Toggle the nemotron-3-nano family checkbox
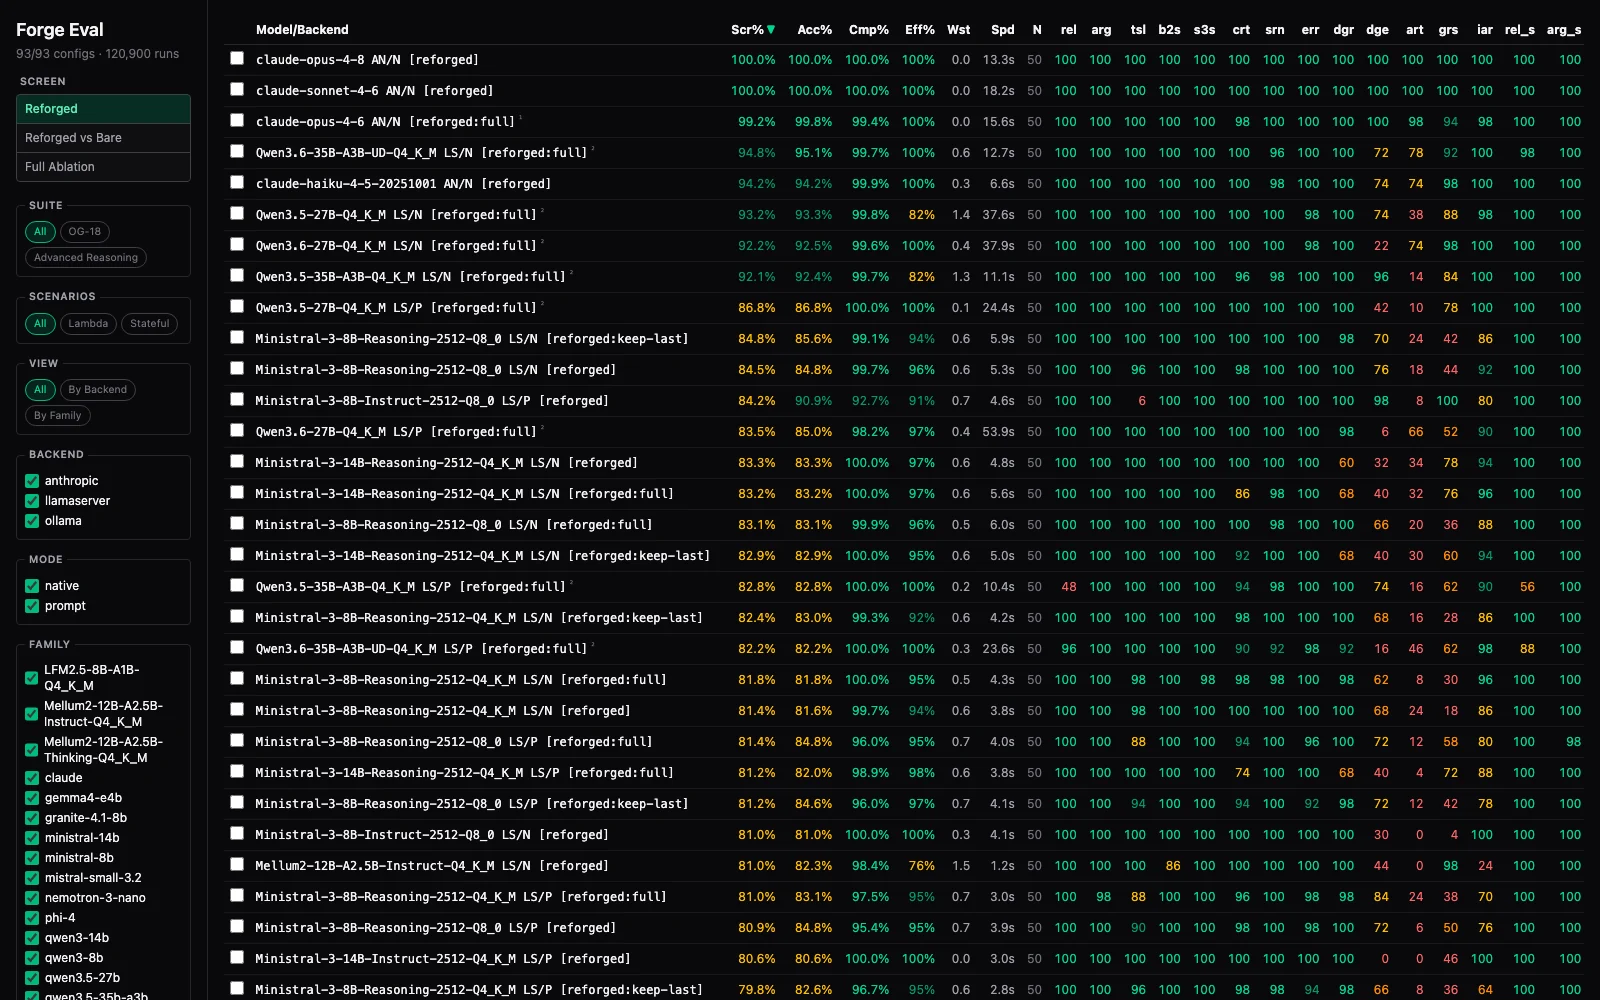 [x=32, y=898]
